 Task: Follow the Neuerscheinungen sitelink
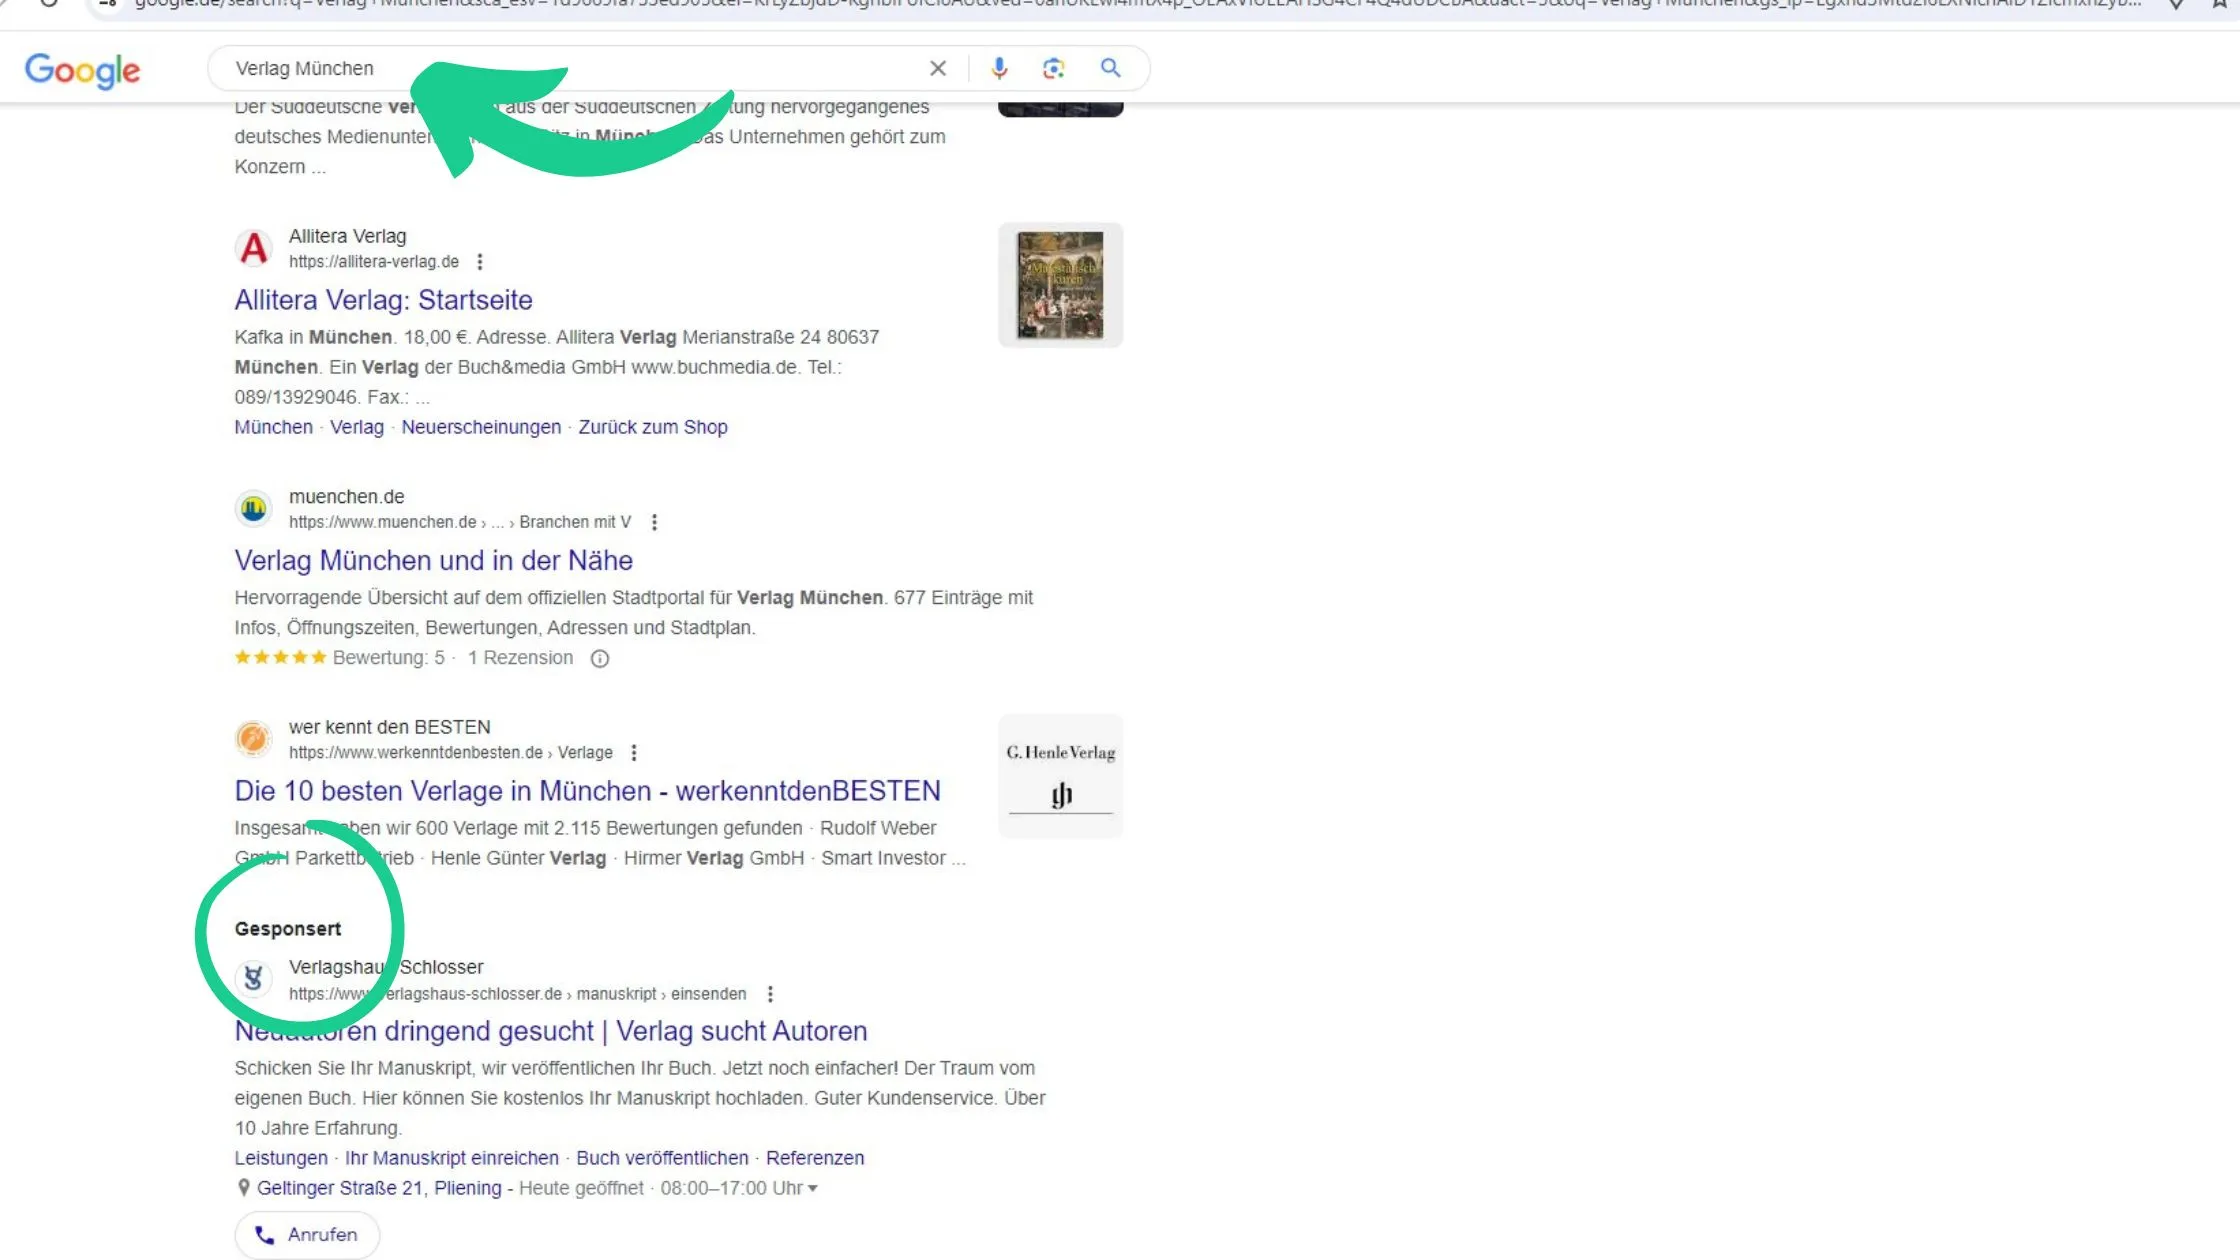click(481, 427)
